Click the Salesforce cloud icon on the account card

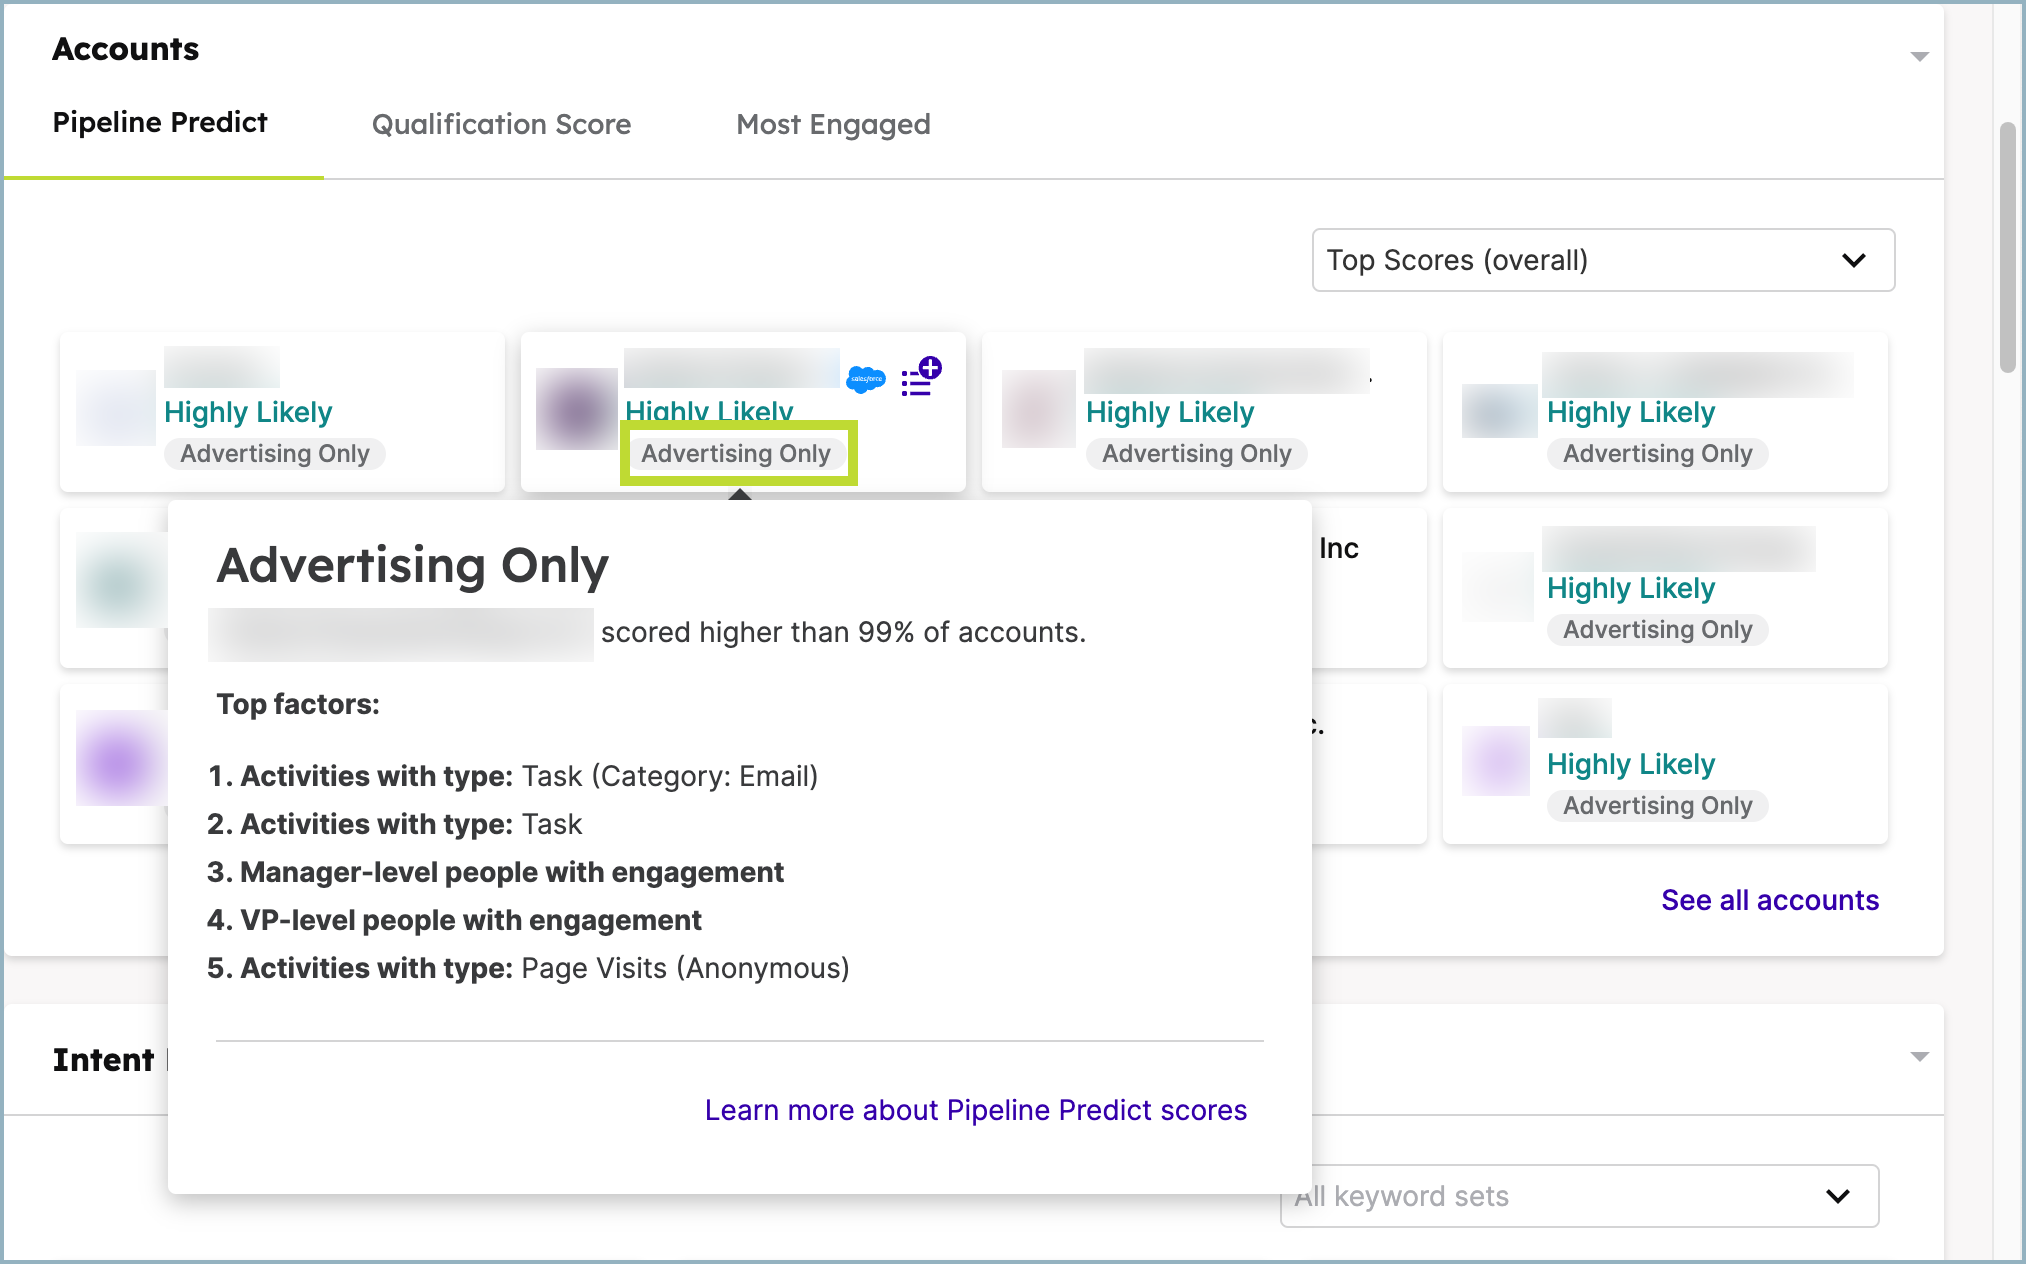click(865, 378)
